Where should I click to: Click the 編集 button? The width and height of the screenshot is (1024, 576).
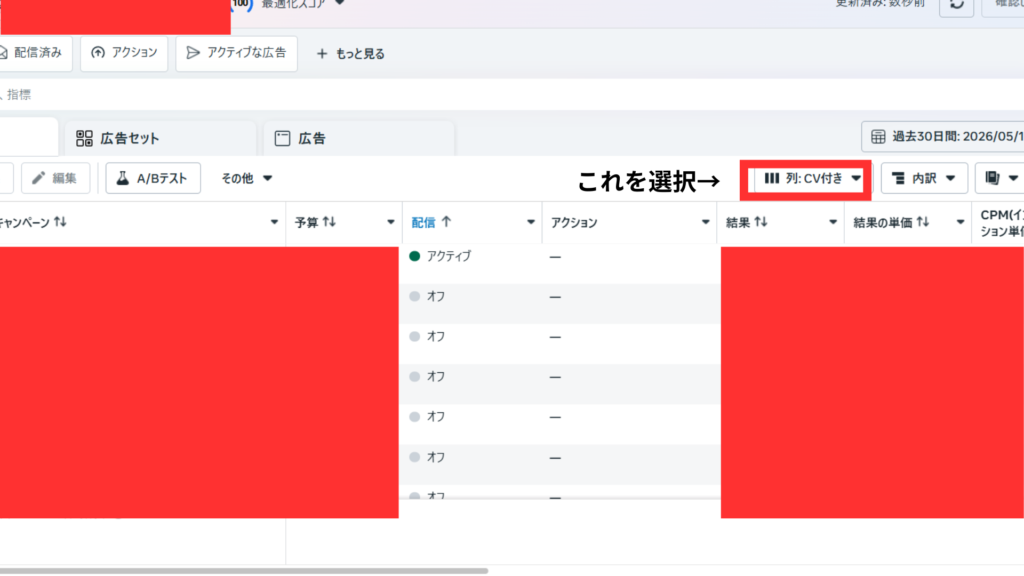pos(56,178)
